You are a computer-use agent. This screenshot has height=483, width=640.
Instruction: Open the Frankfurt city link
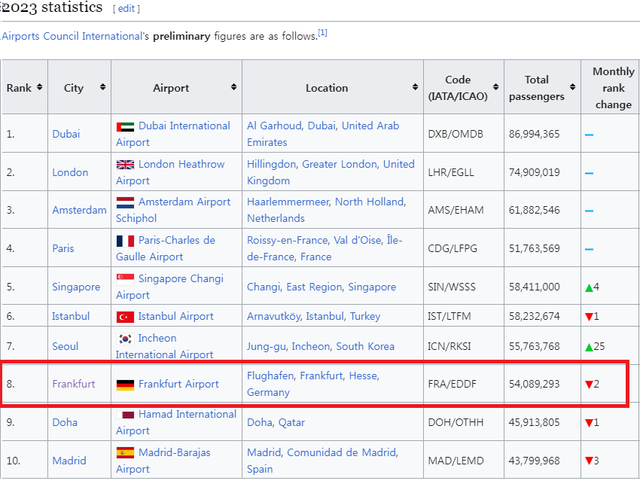click(x=74, y=384)
